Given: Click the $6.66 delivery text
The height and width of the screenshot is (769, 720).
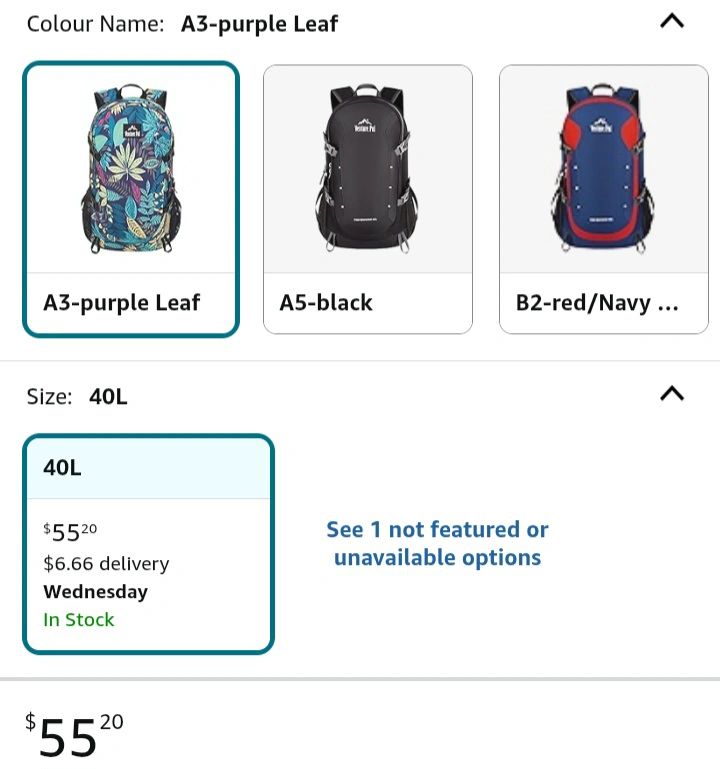Looking at the screenshot, I should [x=106, y=564].
